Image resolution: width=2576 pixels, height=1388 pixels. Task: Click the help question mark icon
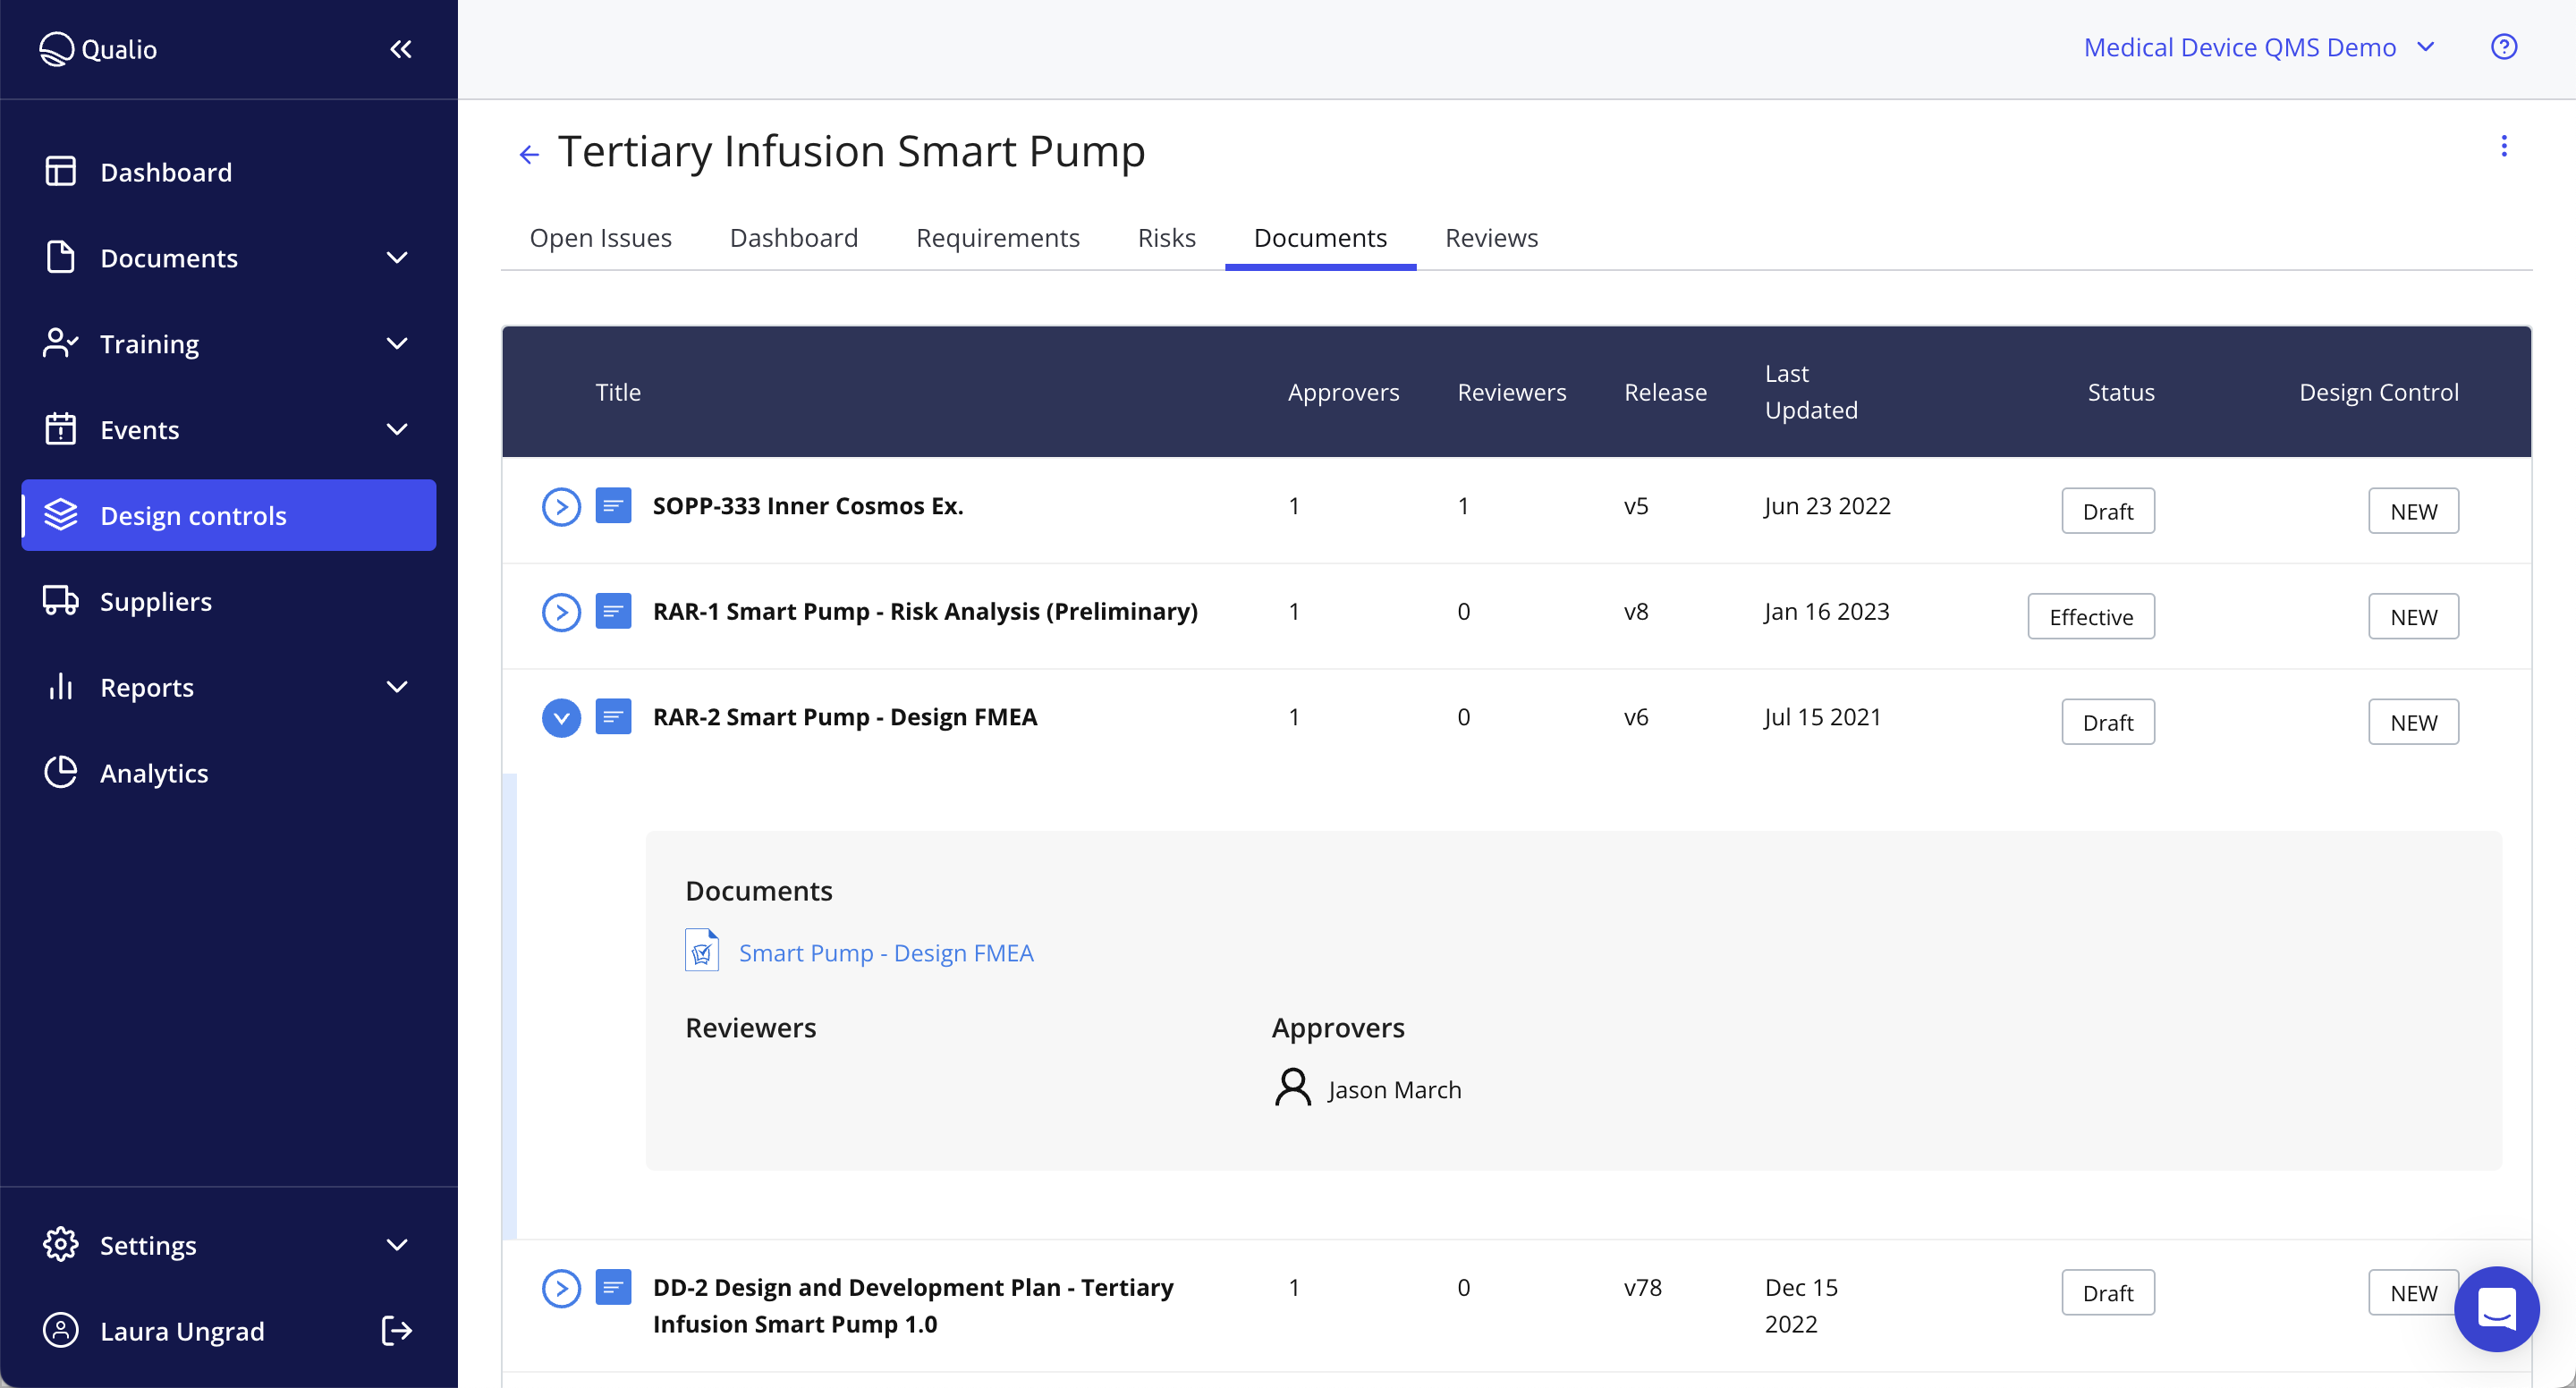coord(2504,46)
